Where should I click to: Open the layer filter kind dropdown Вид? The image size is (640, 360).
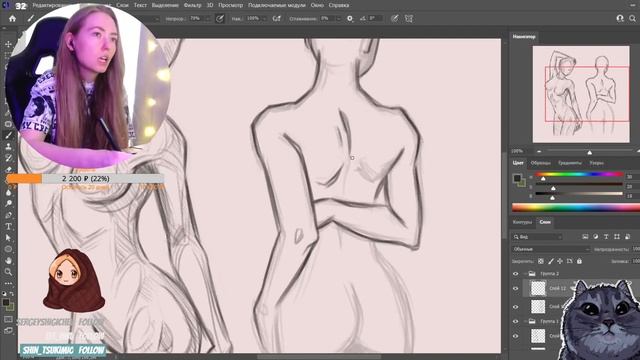538,237
